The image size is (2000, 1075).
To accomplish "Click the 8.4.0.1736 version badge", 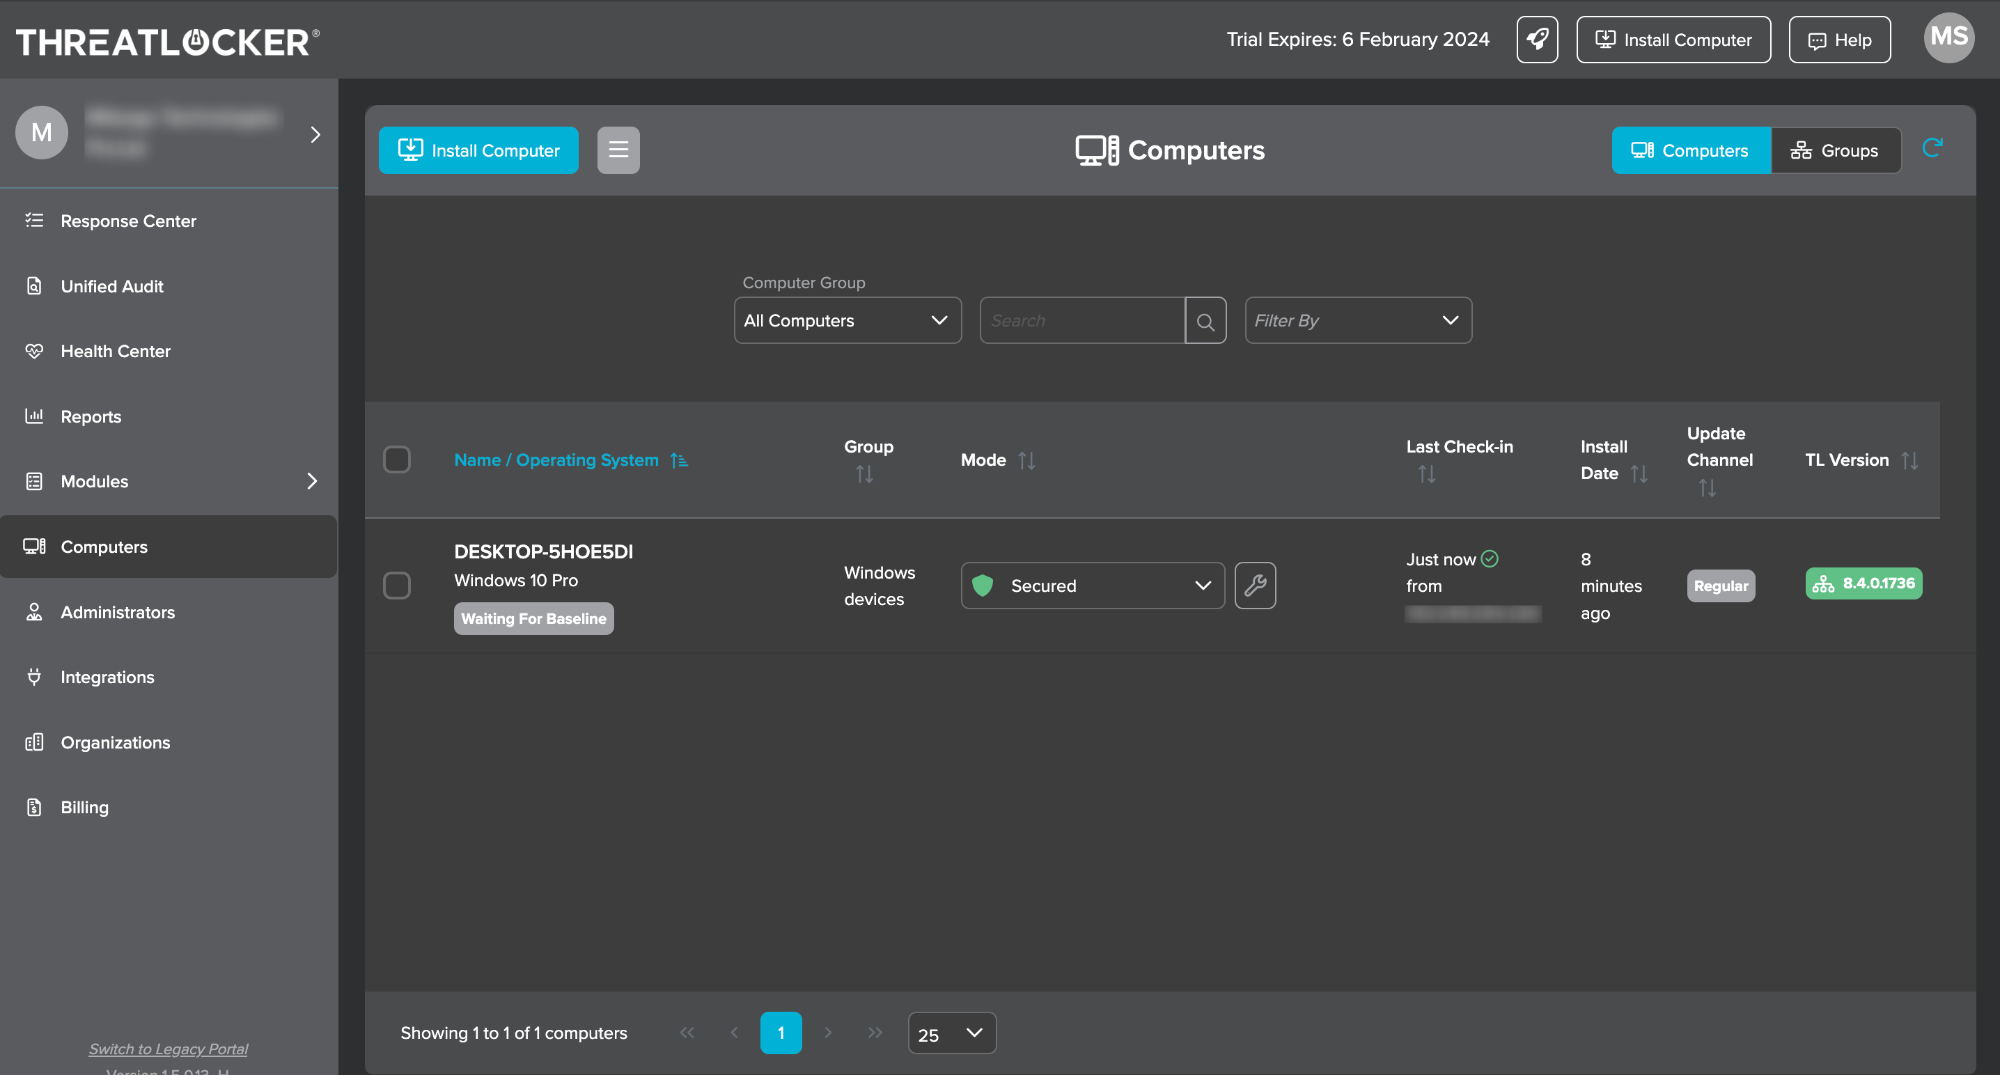I will (x=1864, y=583).
